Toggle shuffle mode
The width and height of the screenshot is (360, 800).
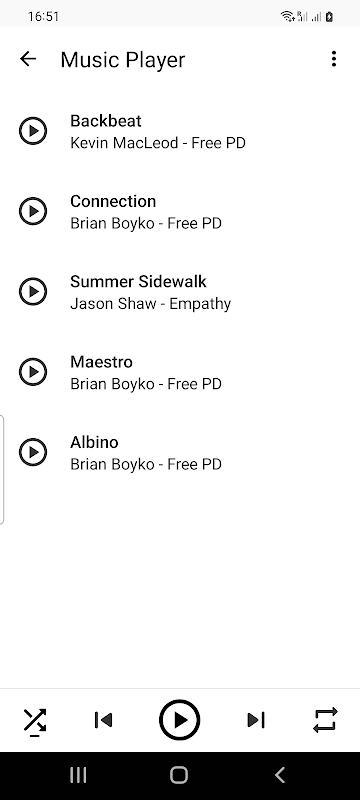(35, 721)
